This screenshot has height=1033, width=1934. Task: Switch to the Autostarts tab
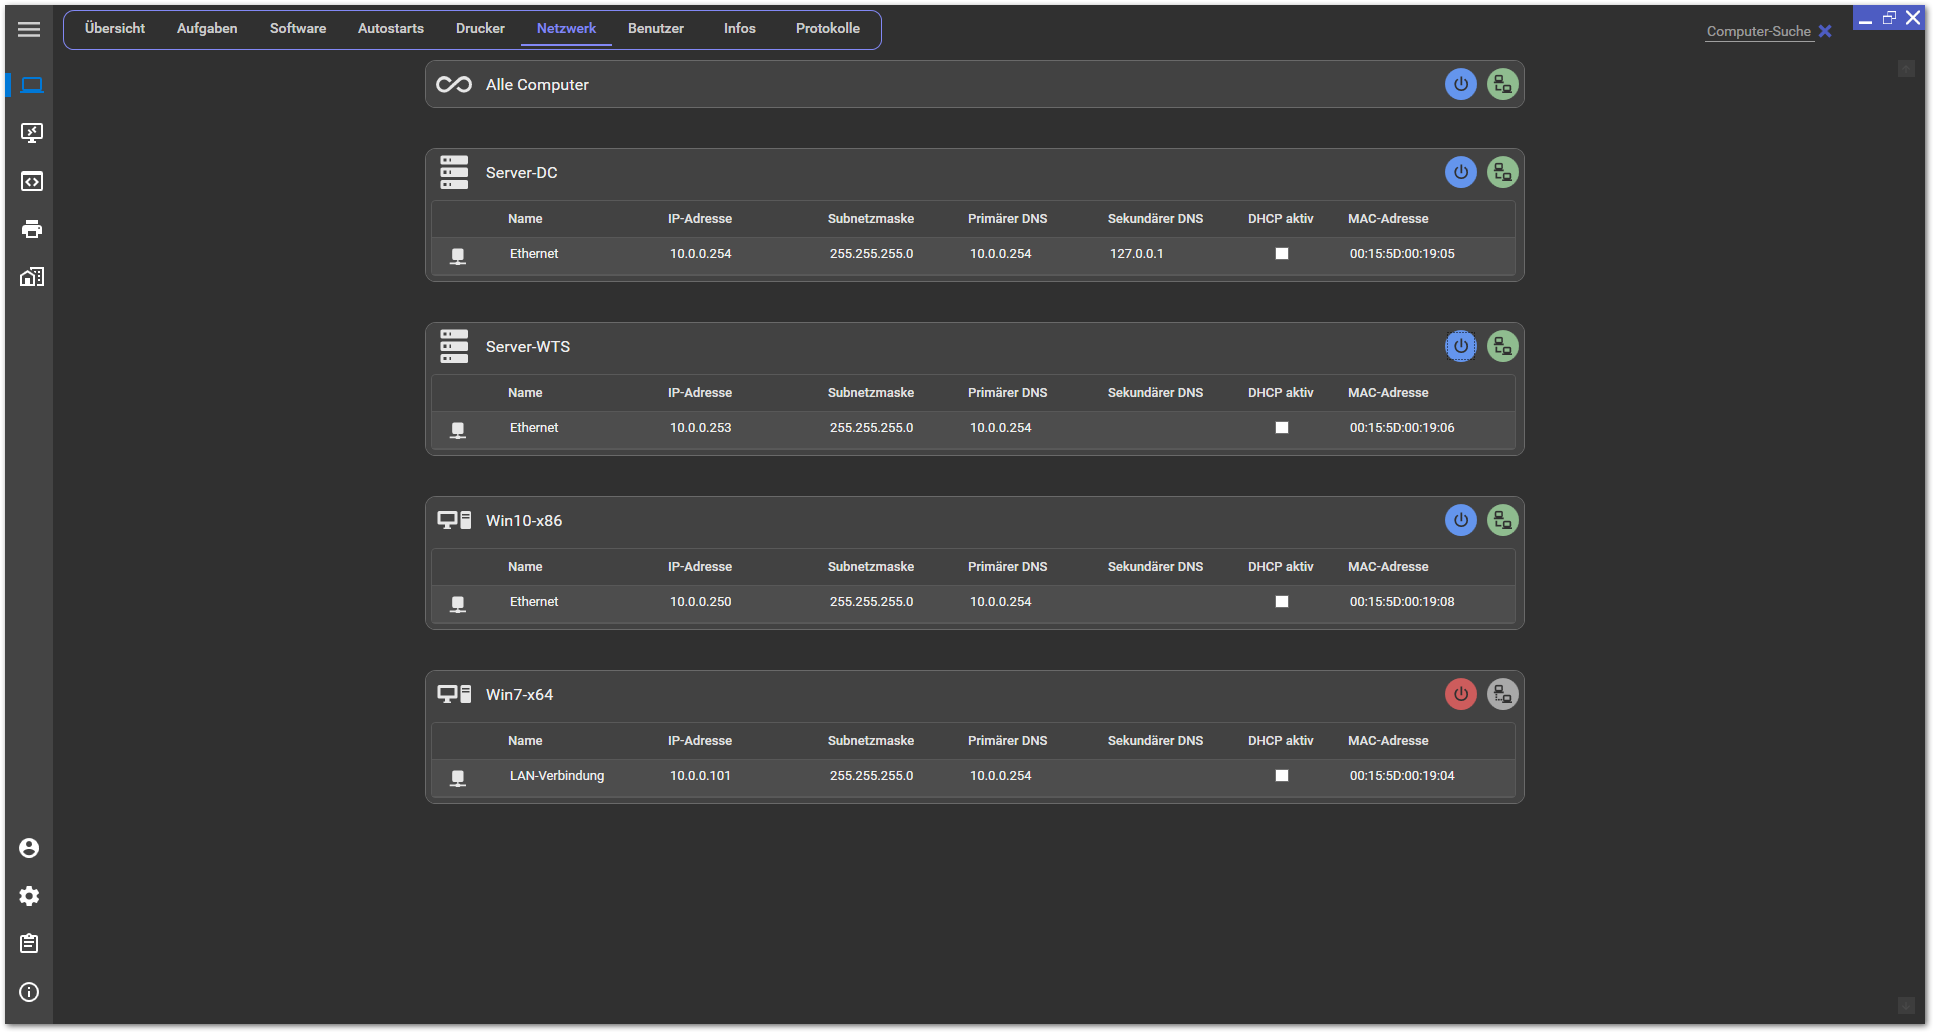coord(391,29)
